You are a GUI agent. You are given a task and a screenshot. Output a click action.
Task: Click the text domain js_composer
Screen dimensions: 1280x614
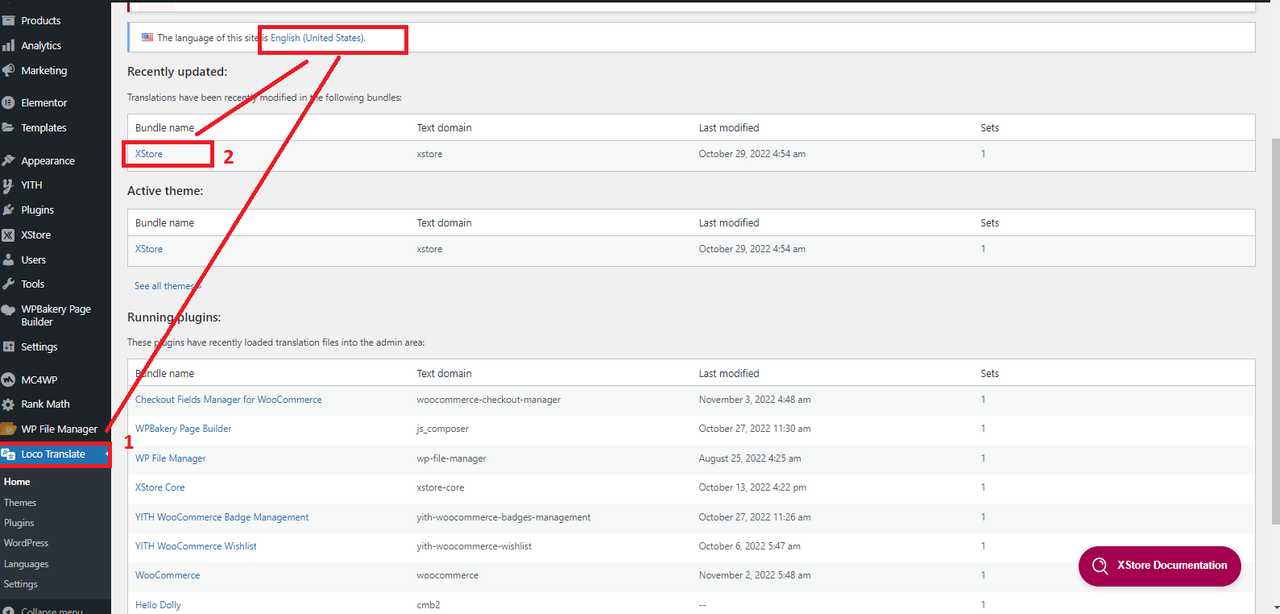tap(443, 428)
